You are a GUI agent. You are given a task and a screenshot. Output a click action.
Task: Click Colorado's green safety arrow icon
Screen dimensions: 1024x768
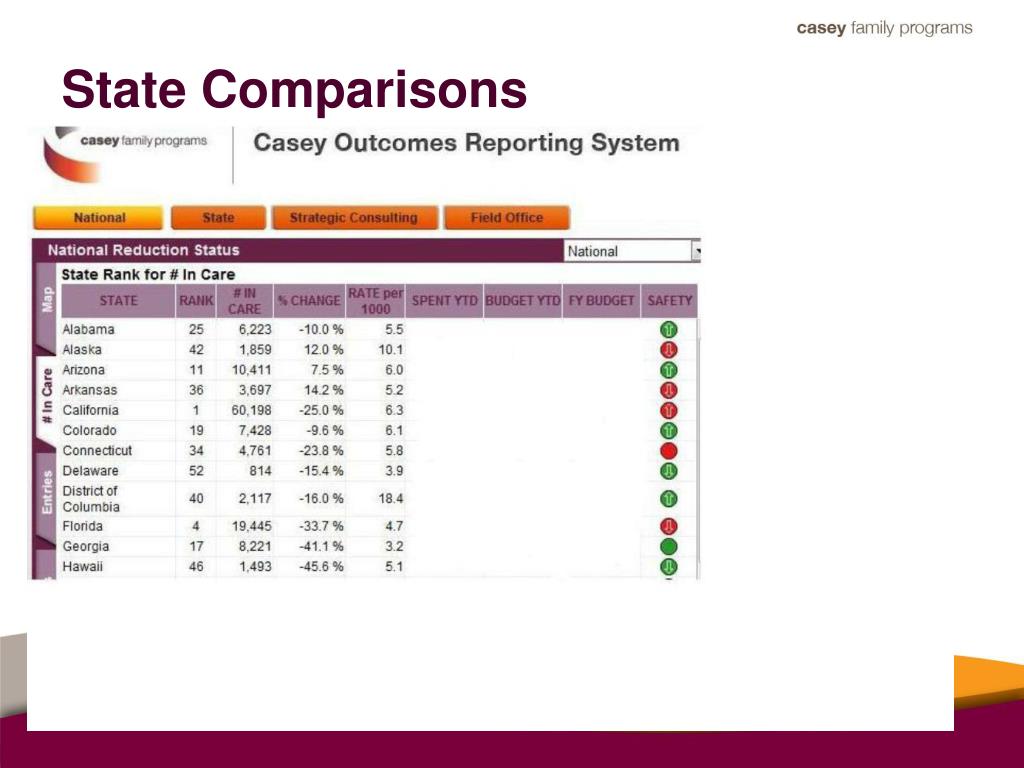click(x=669, y=430)
